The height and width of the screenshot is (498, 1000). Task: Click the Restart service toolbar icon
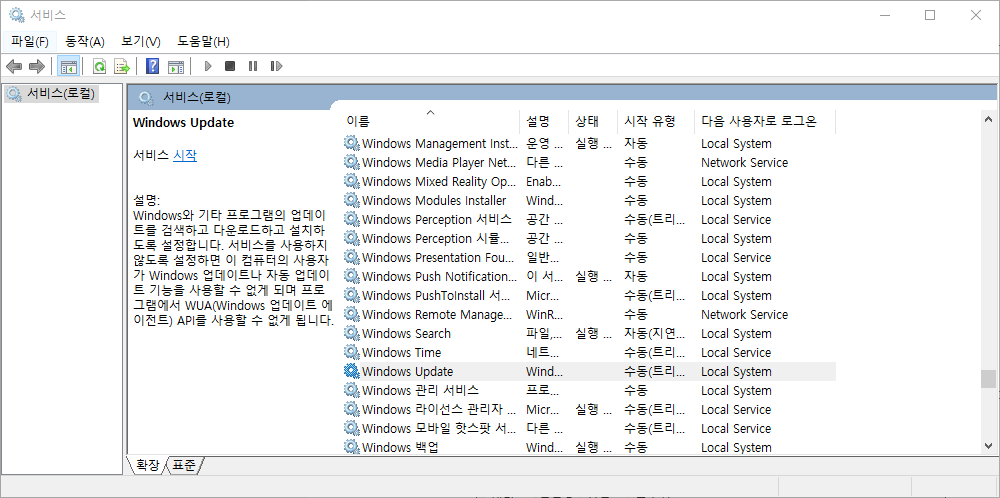pos(276,66)
